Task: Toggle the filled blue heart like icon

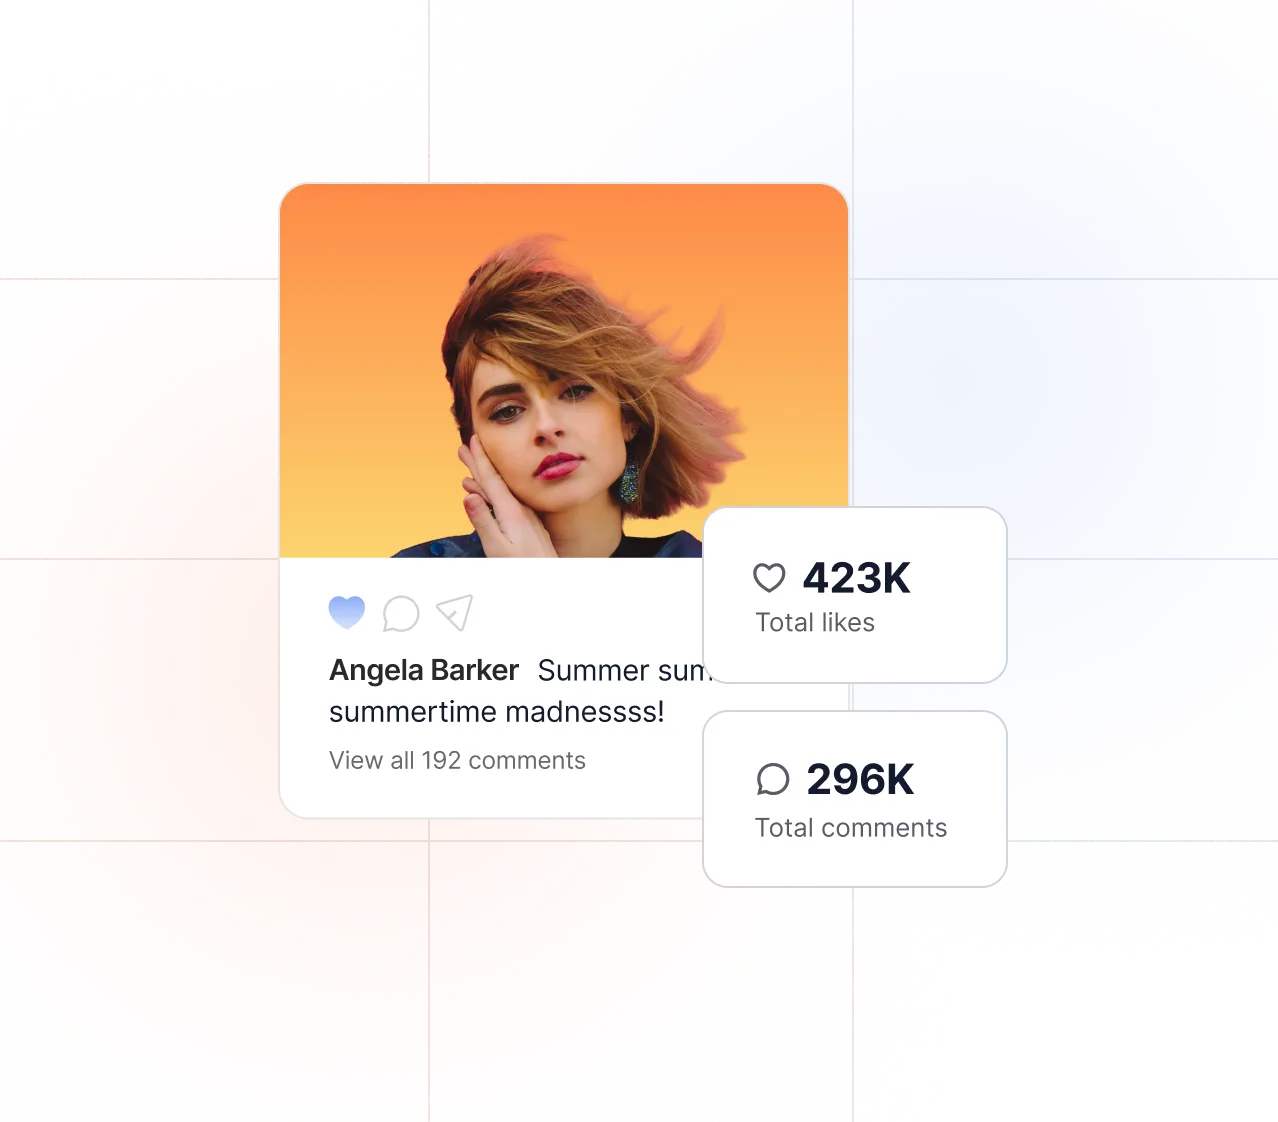Action: click(x=347, y=612)
